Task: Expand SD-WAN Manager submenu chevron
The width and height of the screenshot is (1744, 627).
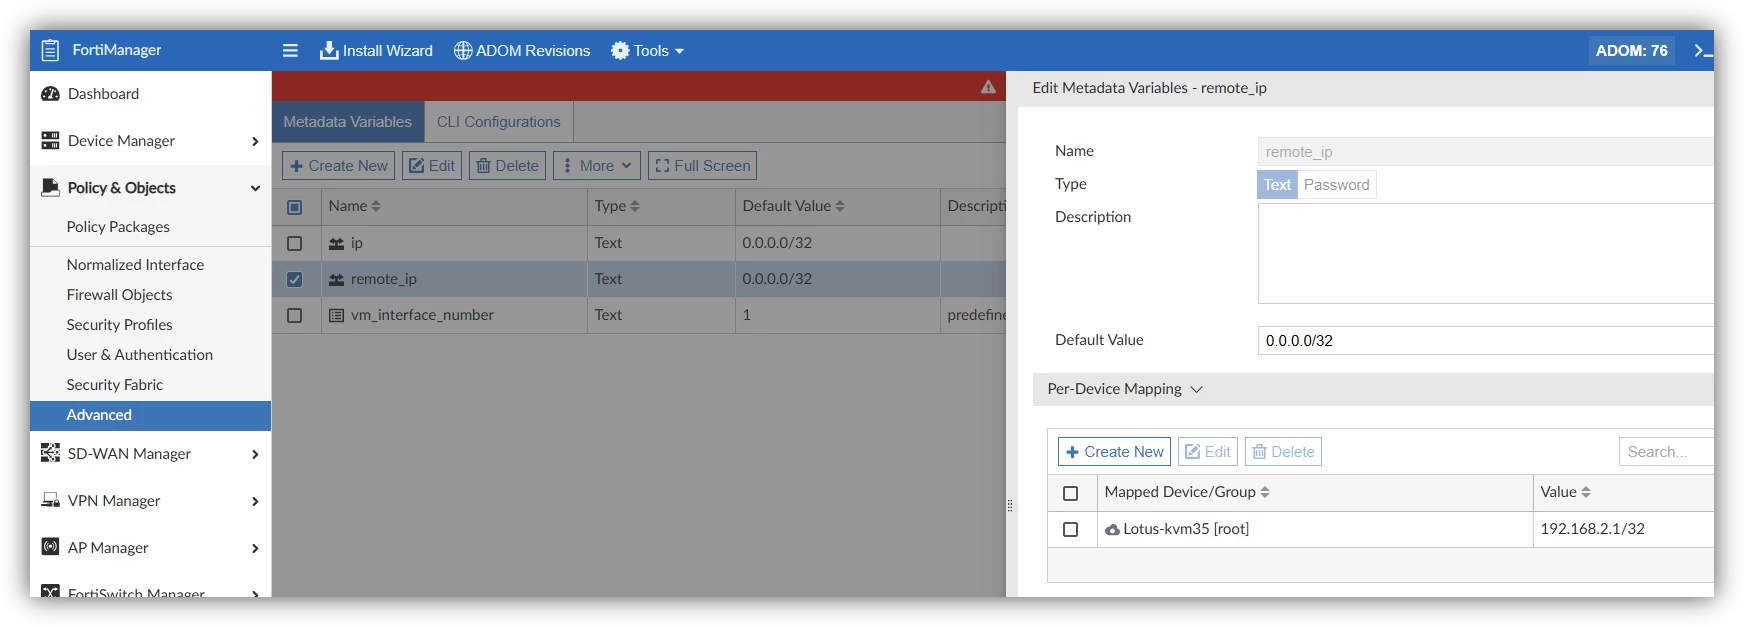Action: [255, 455]
